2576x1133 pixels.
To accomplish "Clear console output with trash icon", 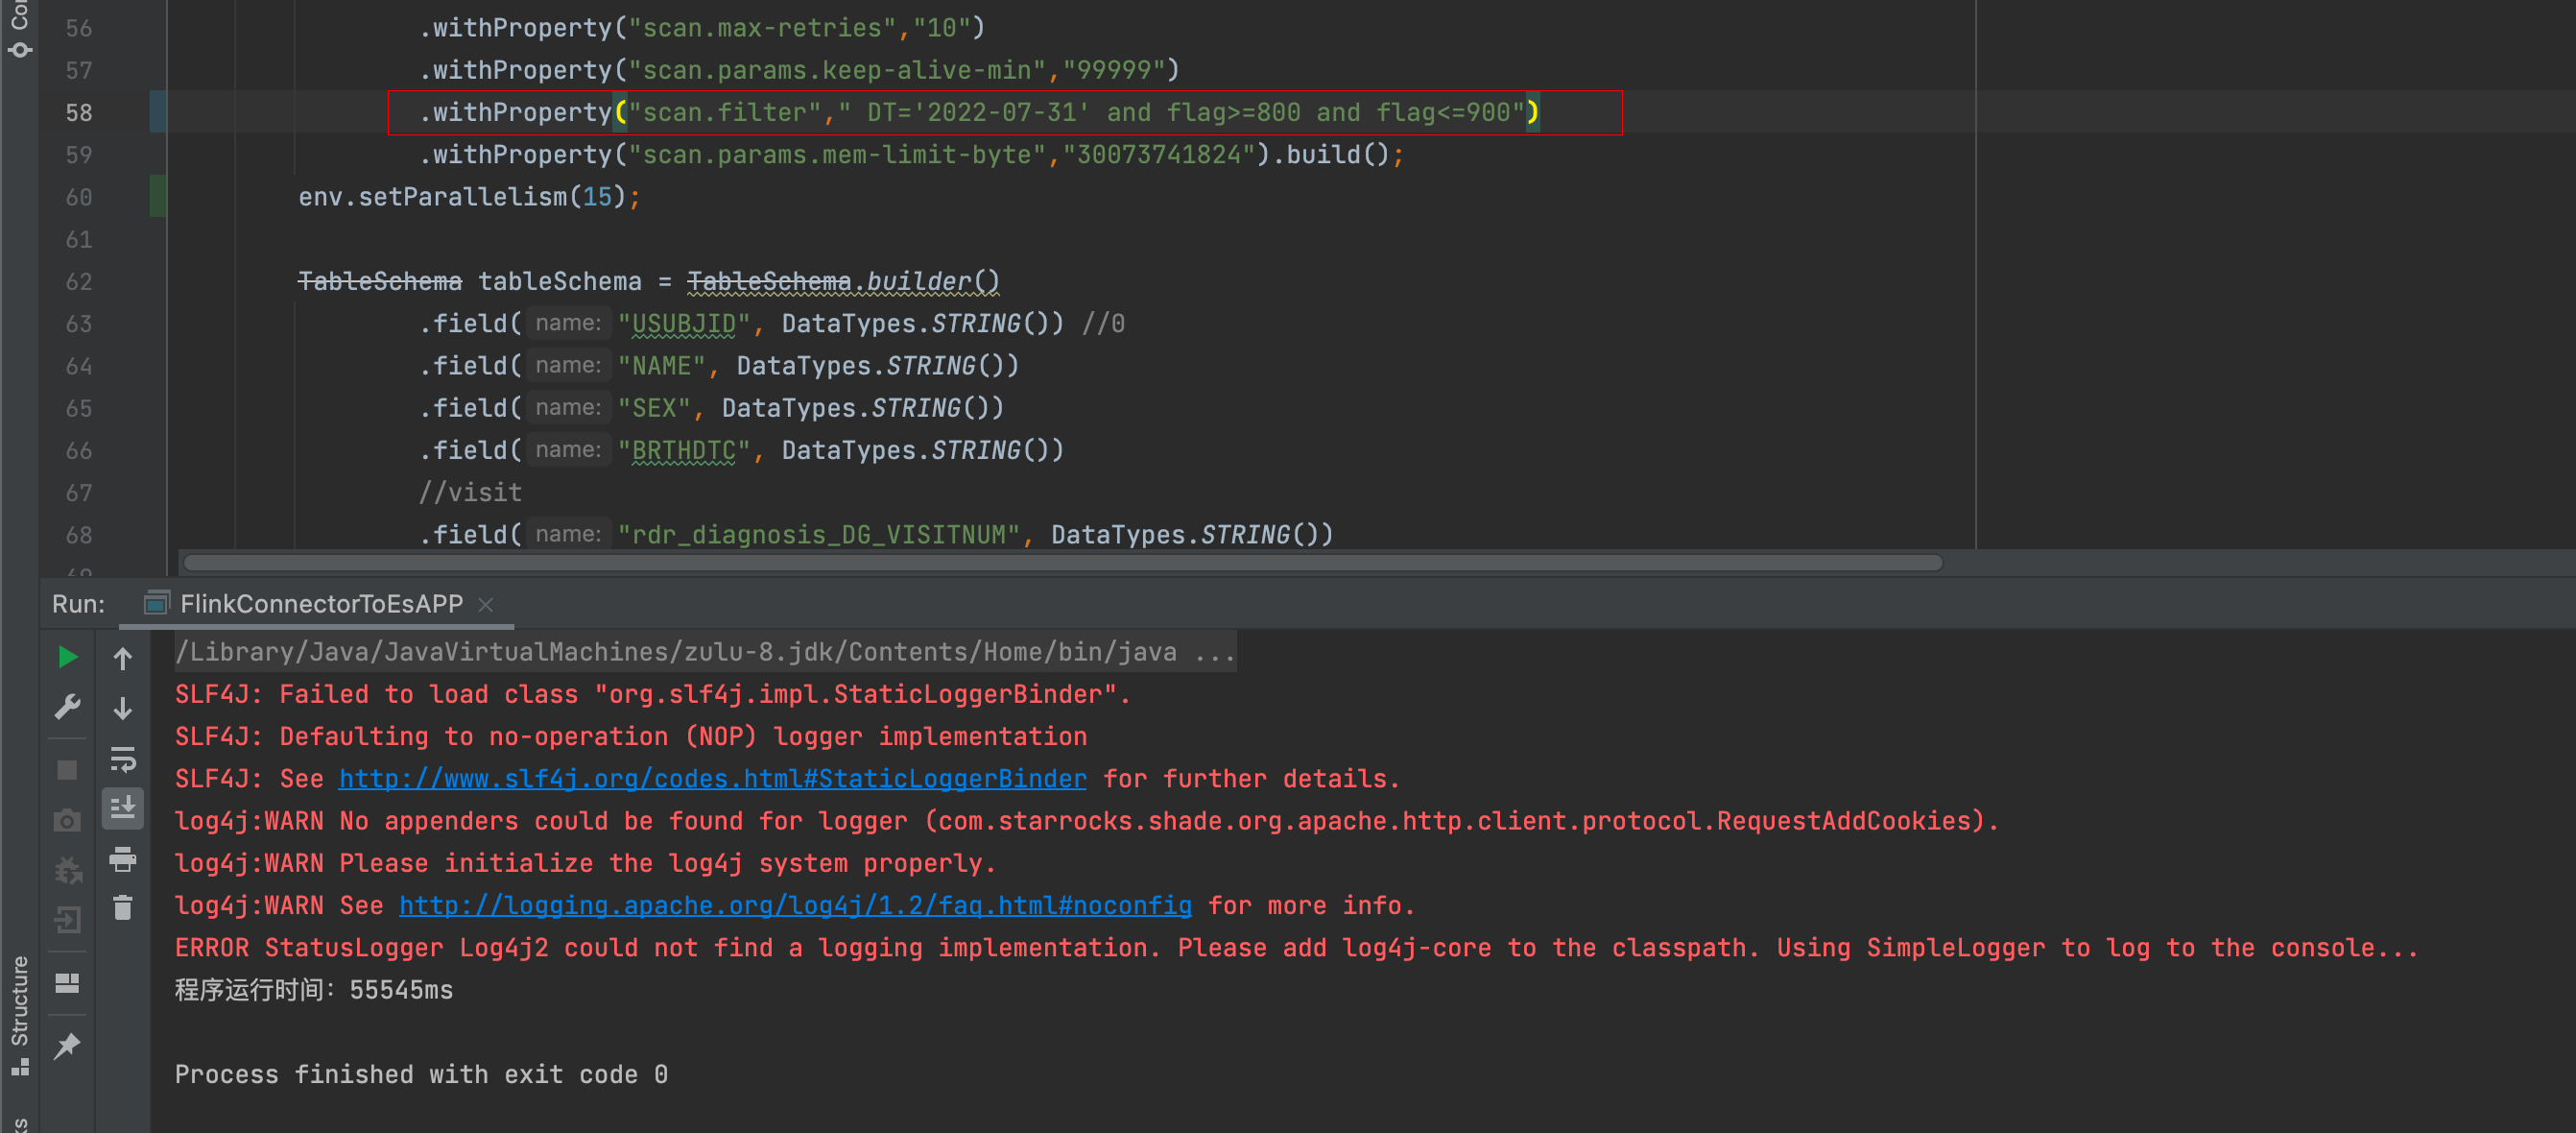I will point(123,908).
